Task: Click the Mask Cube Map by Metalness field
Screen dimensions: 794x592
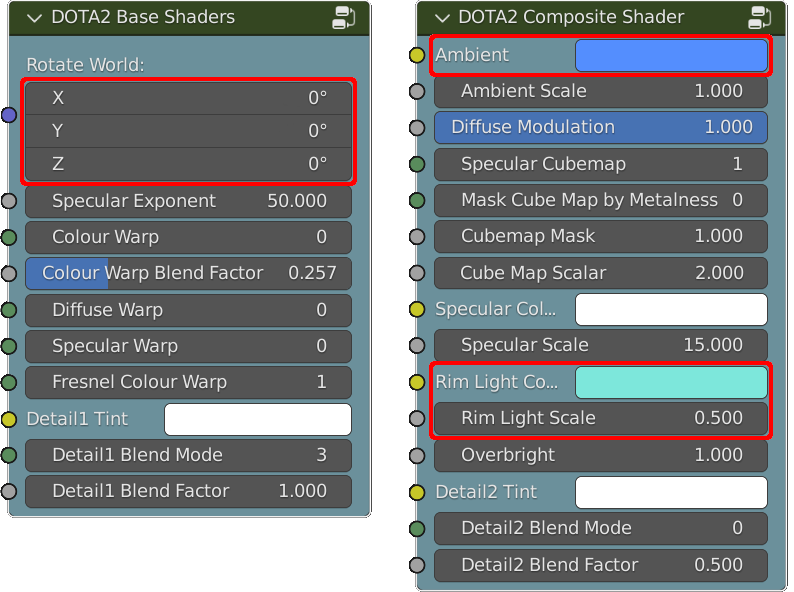Action: 601,200
